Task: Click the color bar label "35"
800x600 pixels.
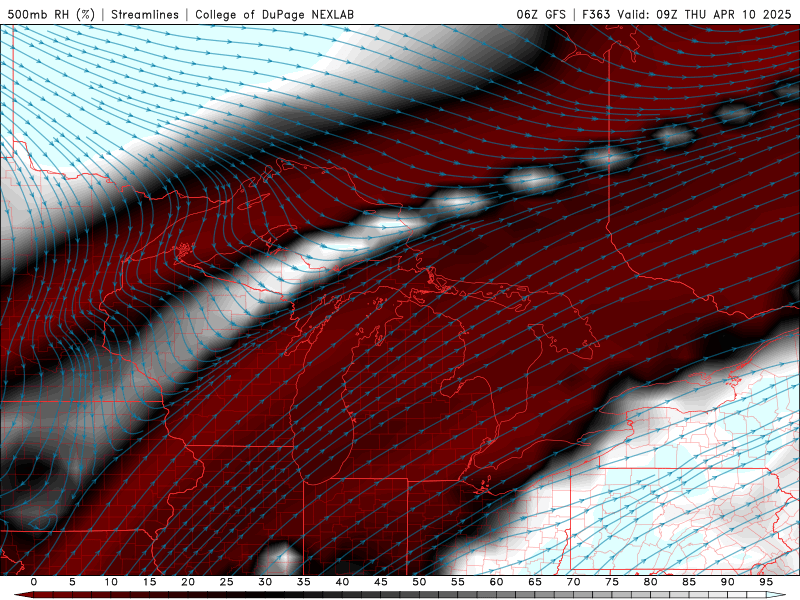Action: point(304,582)
